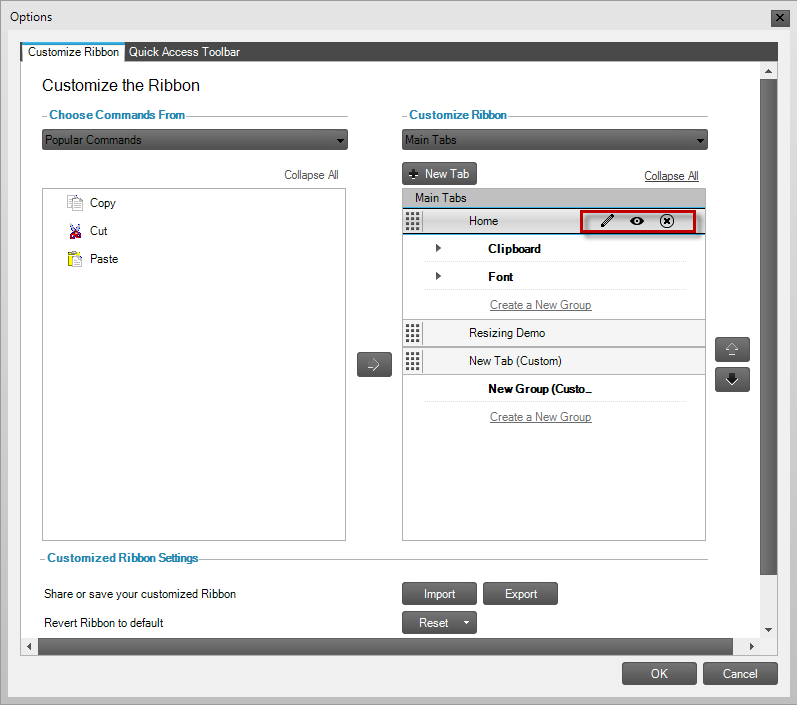Expand the Clipboard group

coord(438,248)
